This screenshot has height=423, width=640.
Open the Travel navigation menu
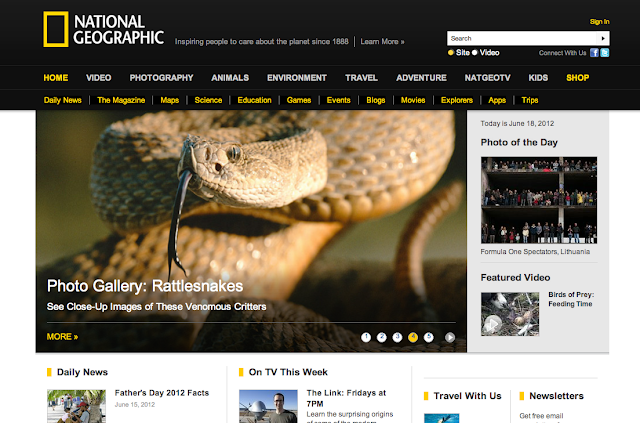pos(361,77)
